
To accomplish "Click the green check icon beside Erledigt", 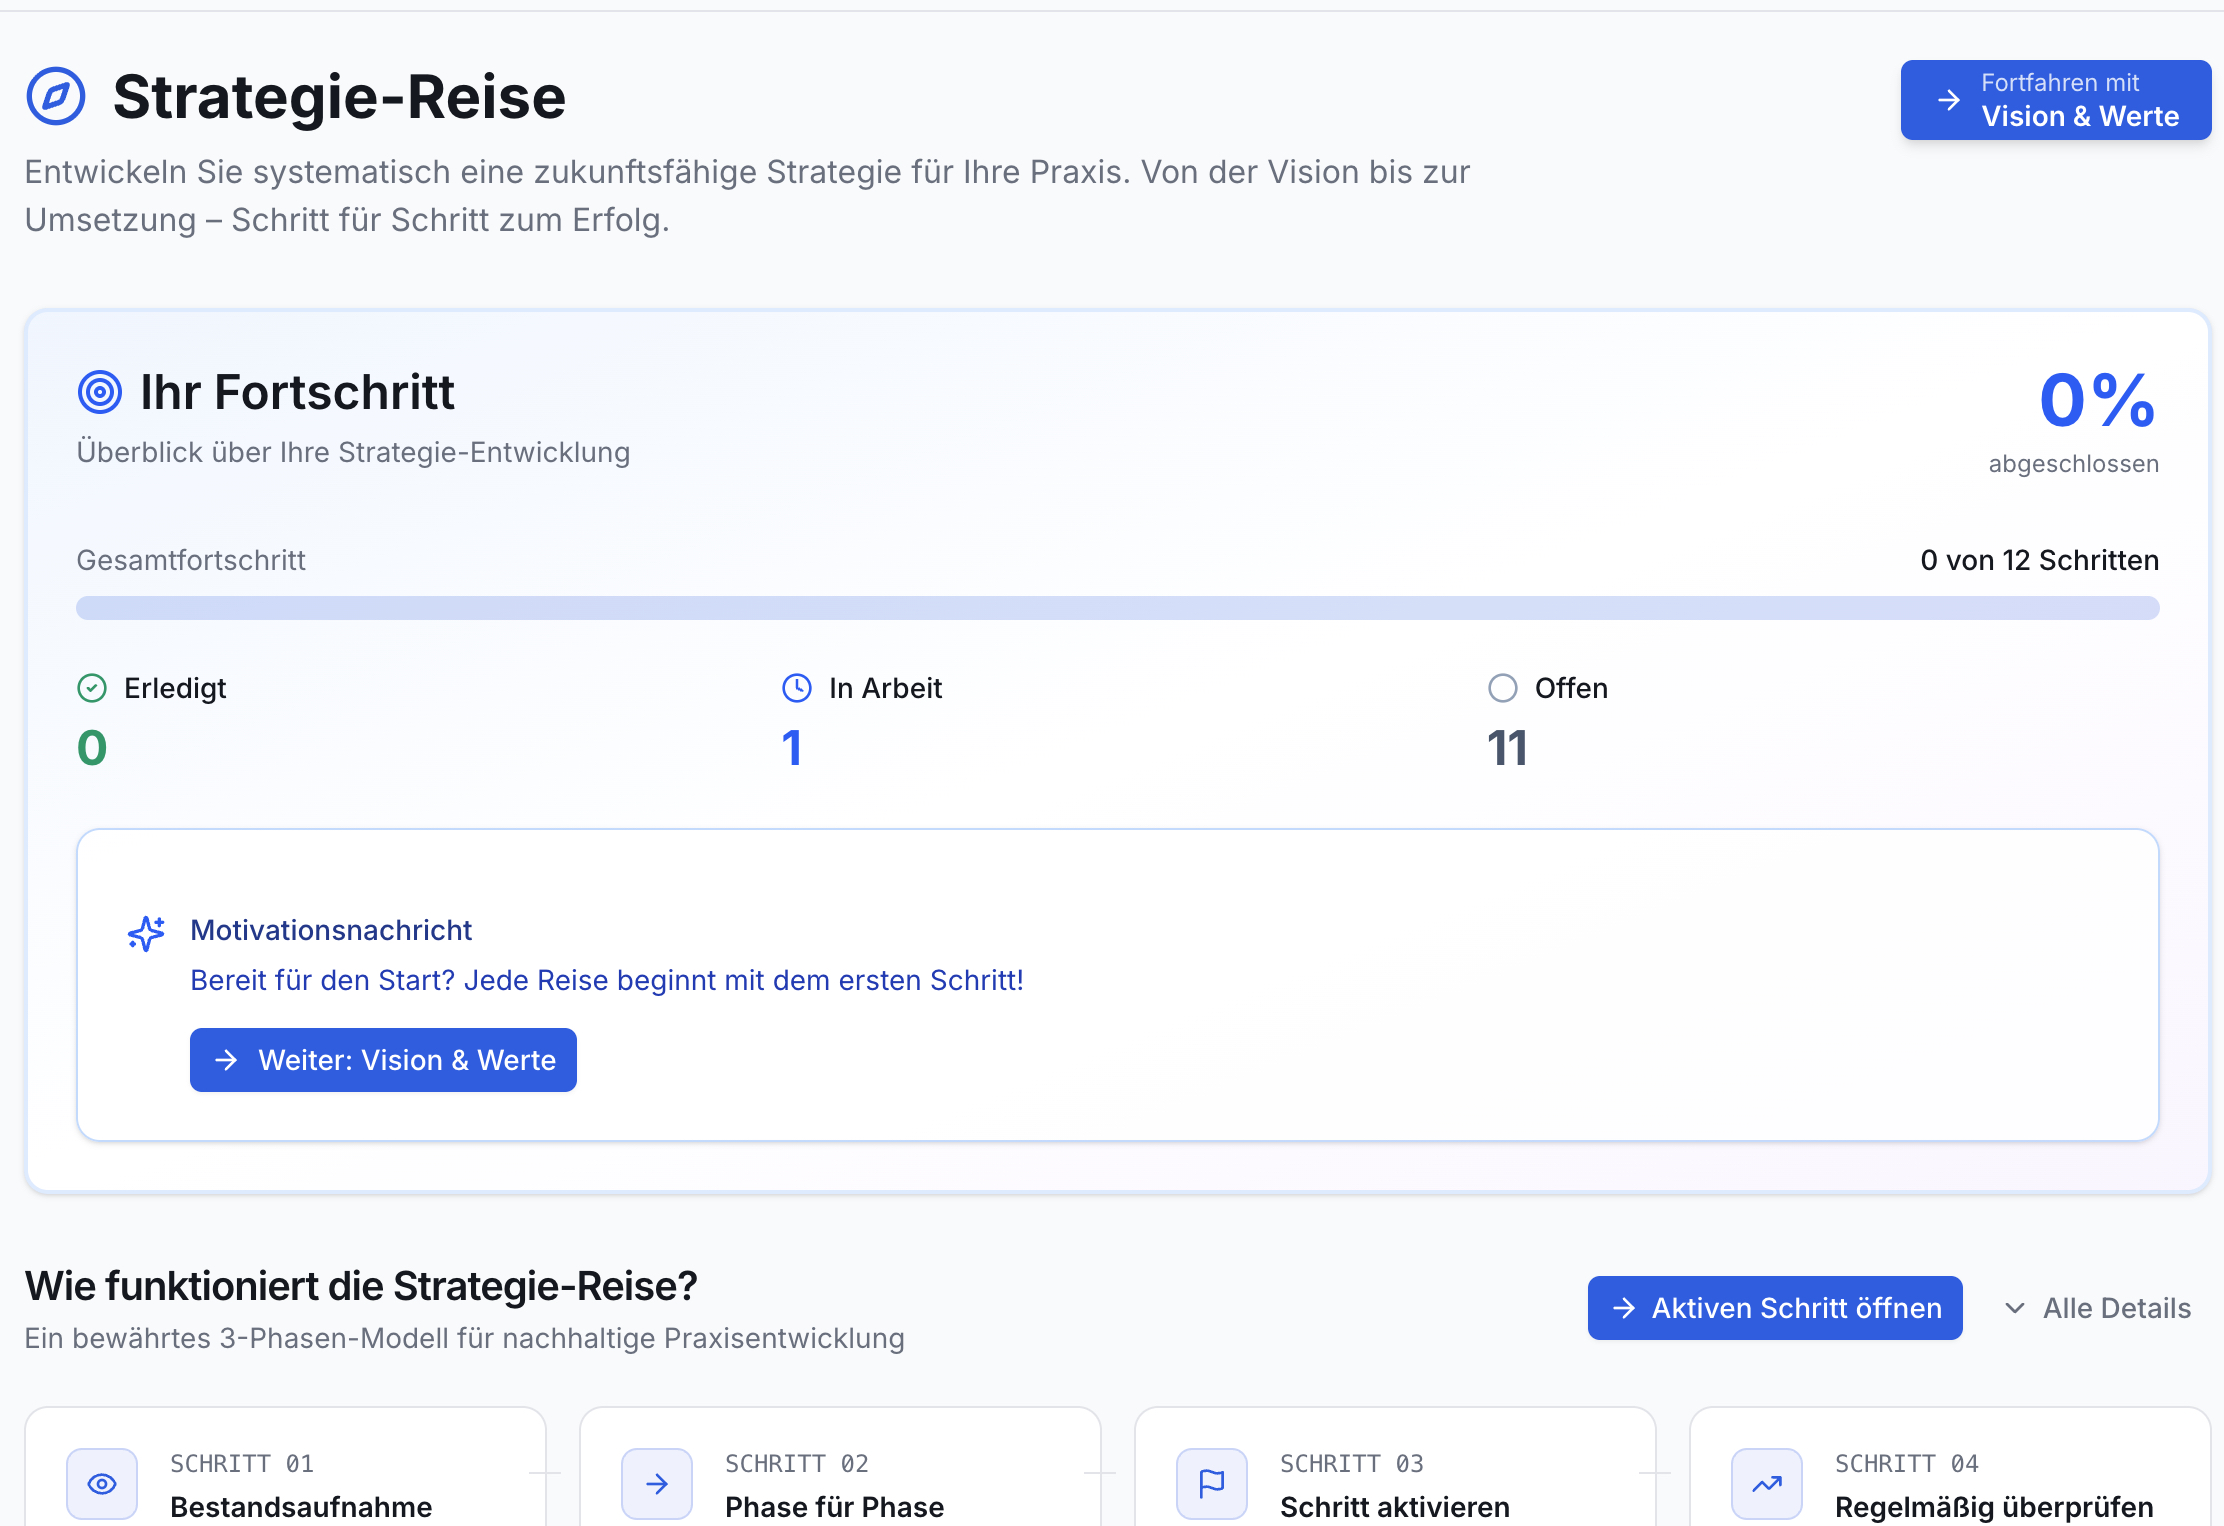I will click(x=92, y=688).
